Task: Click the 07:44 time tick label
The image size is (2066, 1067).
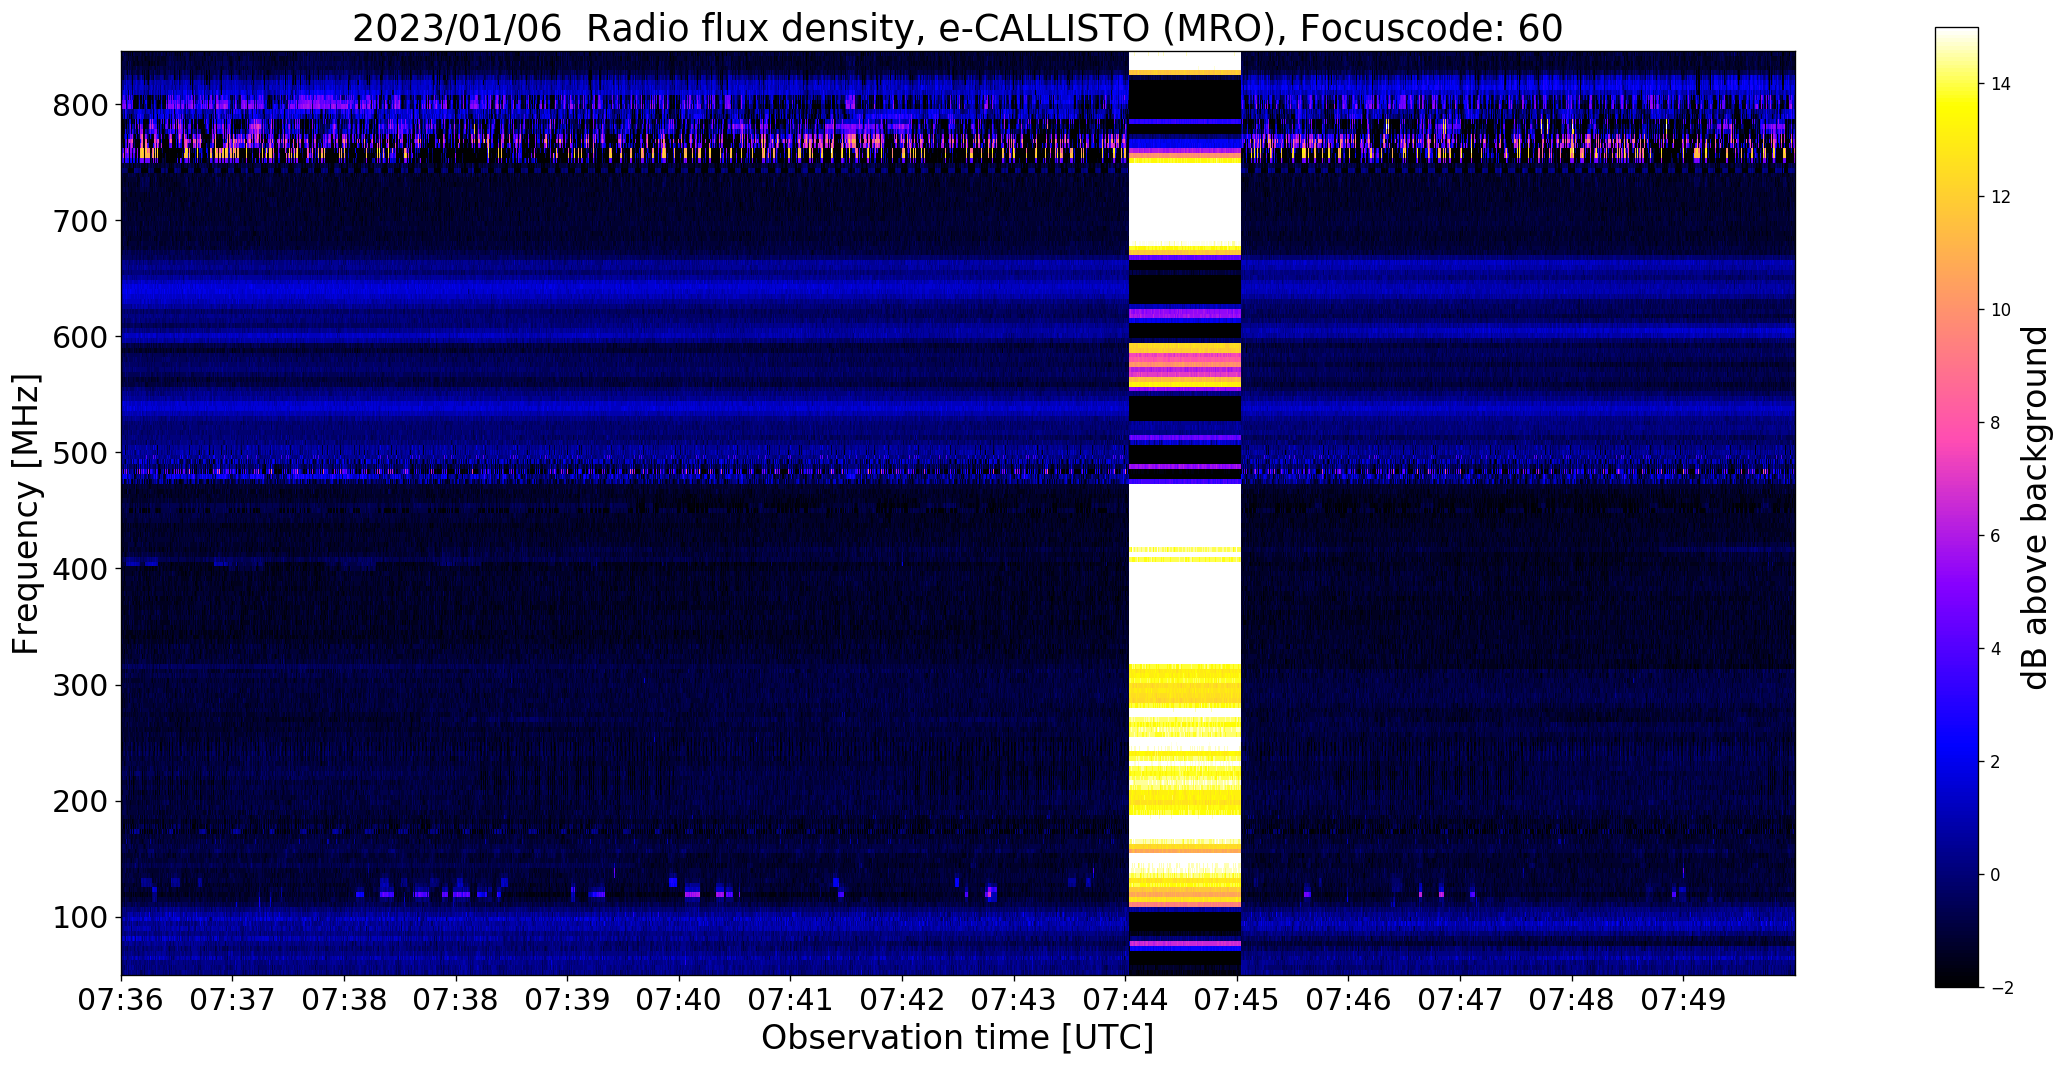Action: [x=1127, y=1001]
